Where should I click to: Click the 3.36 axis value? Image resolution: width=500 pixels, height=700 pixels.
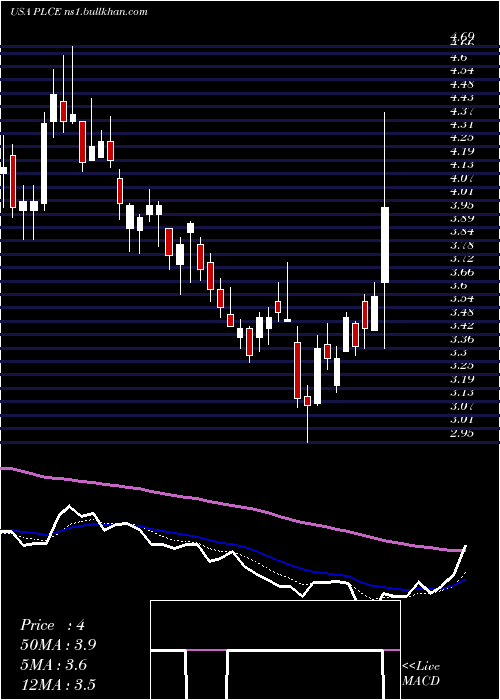pyautogui.click(x=462, y=339)
